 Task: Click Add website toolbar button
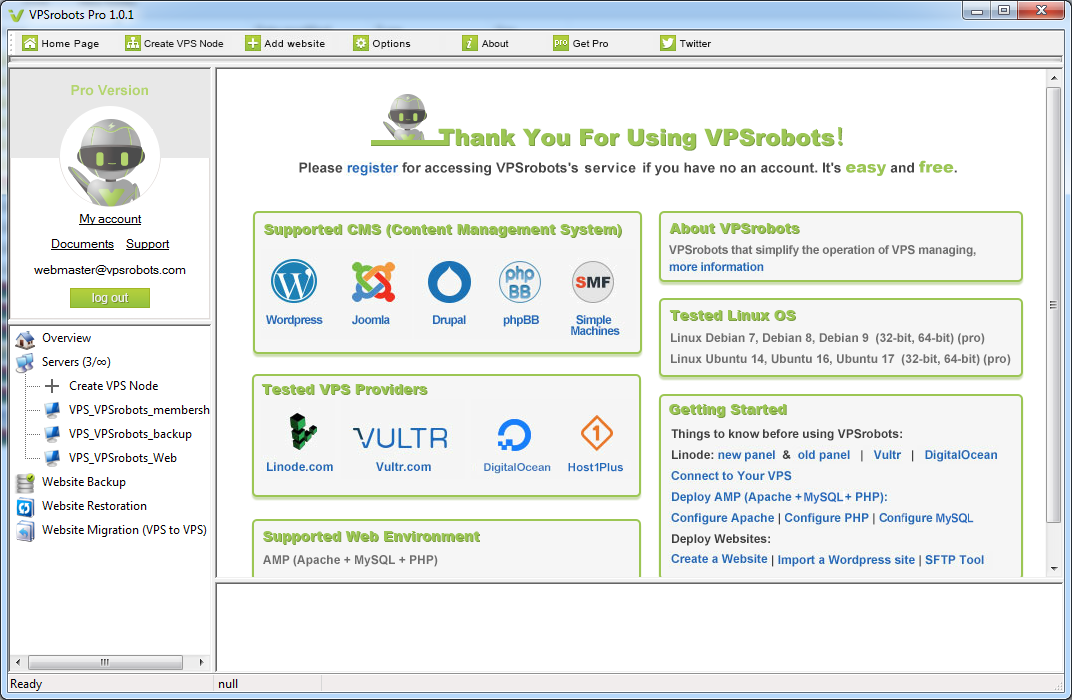point(286,43)
